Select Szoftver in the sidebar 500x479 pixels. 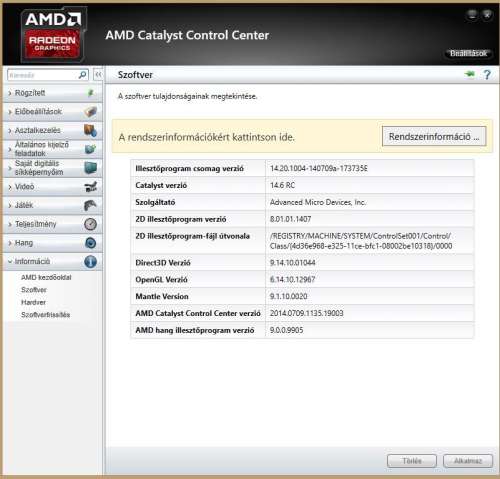[x=34, y=290]
